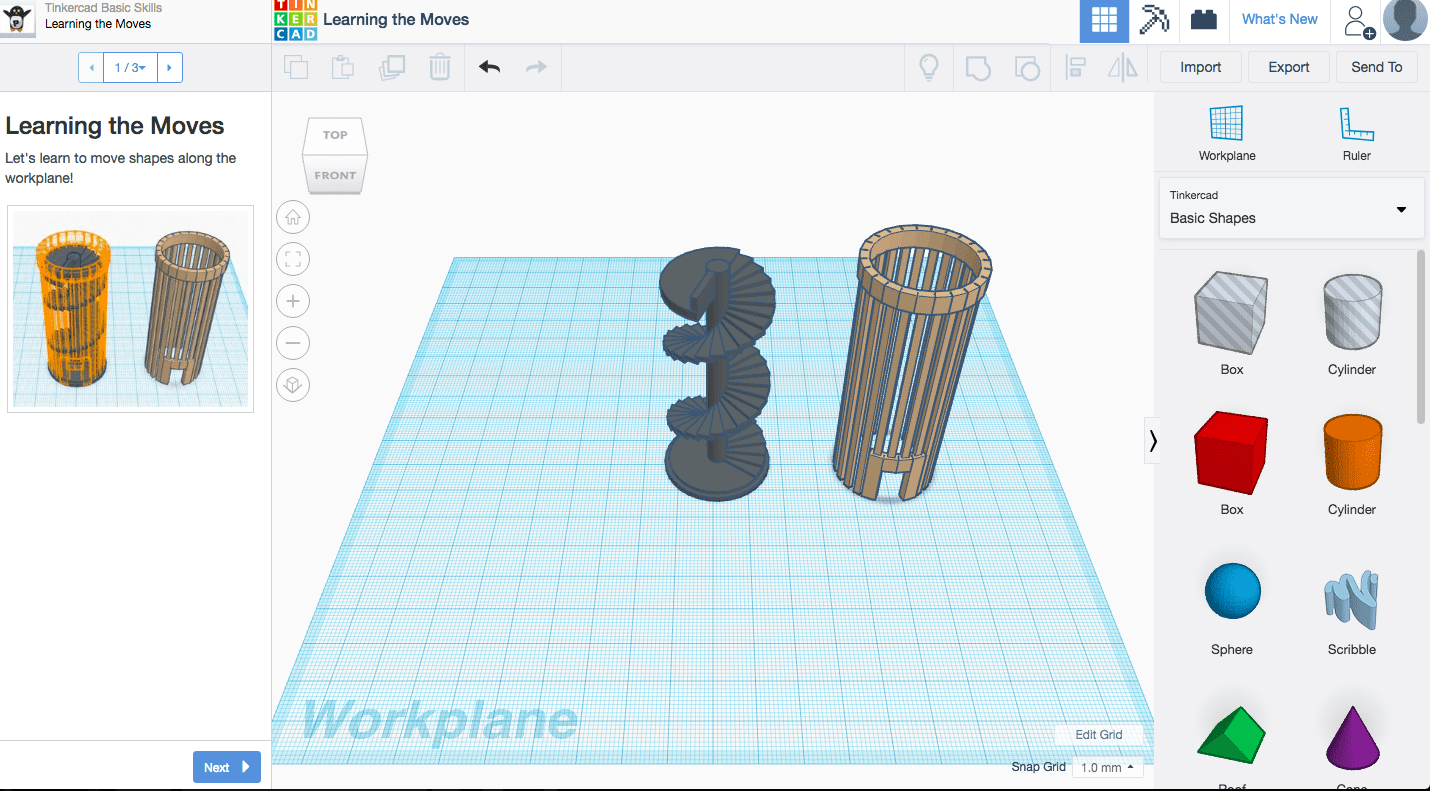The width and height of the screenshot is (1430, 791).
Task: Click the Edit Grid button
Action: pyautogui.click(x=1099, y=734)
